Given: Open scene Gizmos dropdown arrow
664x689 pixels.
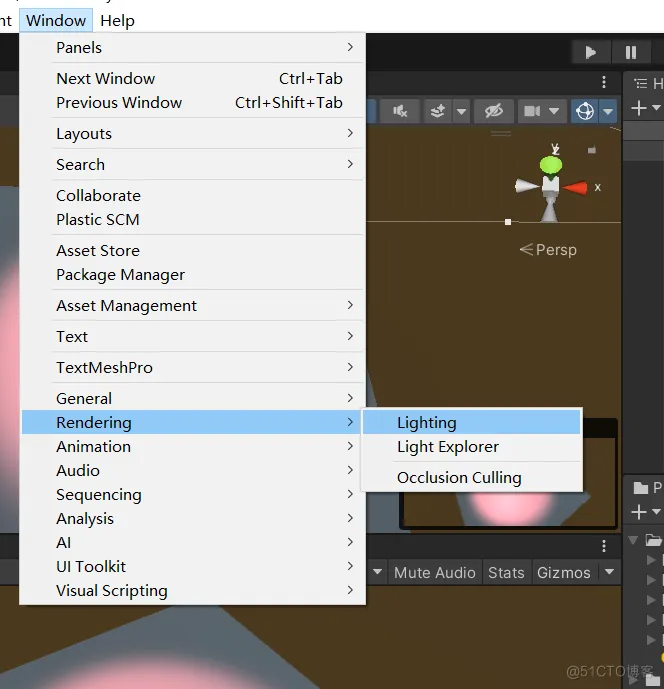Looking at the screenshot, I should [x=608, y=111].
